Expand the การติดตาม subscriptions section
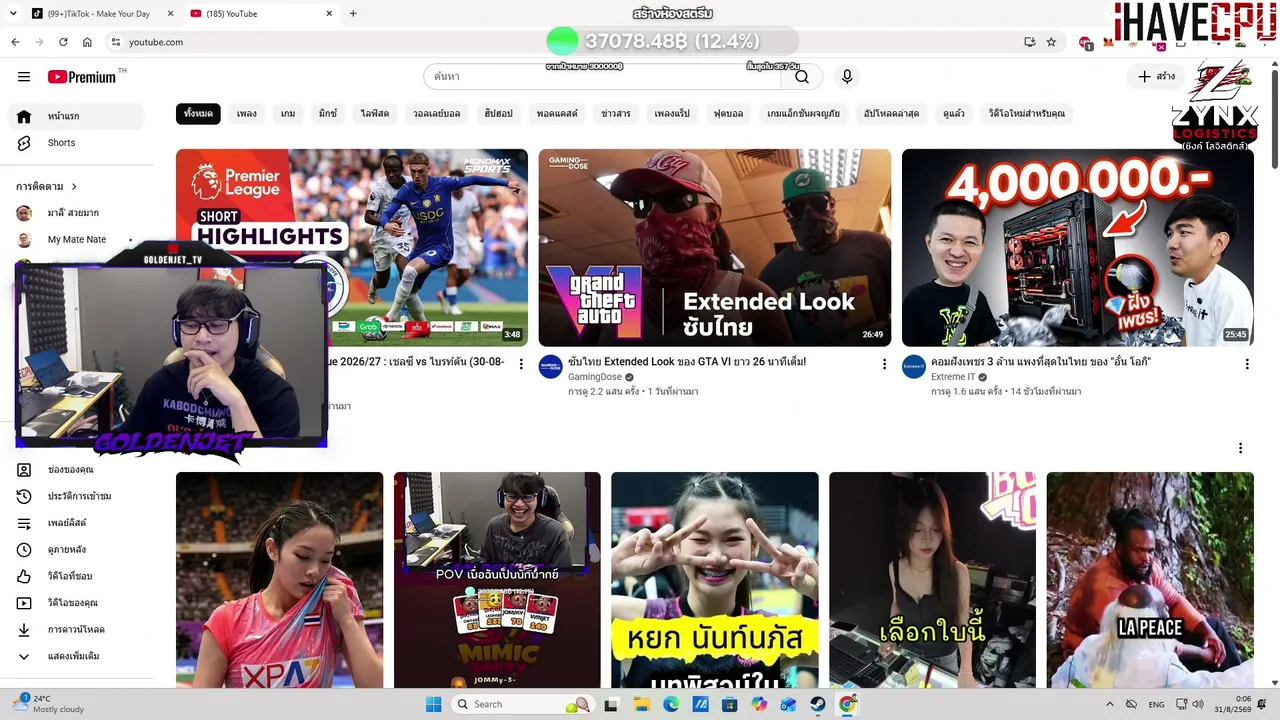 point(47,187)
